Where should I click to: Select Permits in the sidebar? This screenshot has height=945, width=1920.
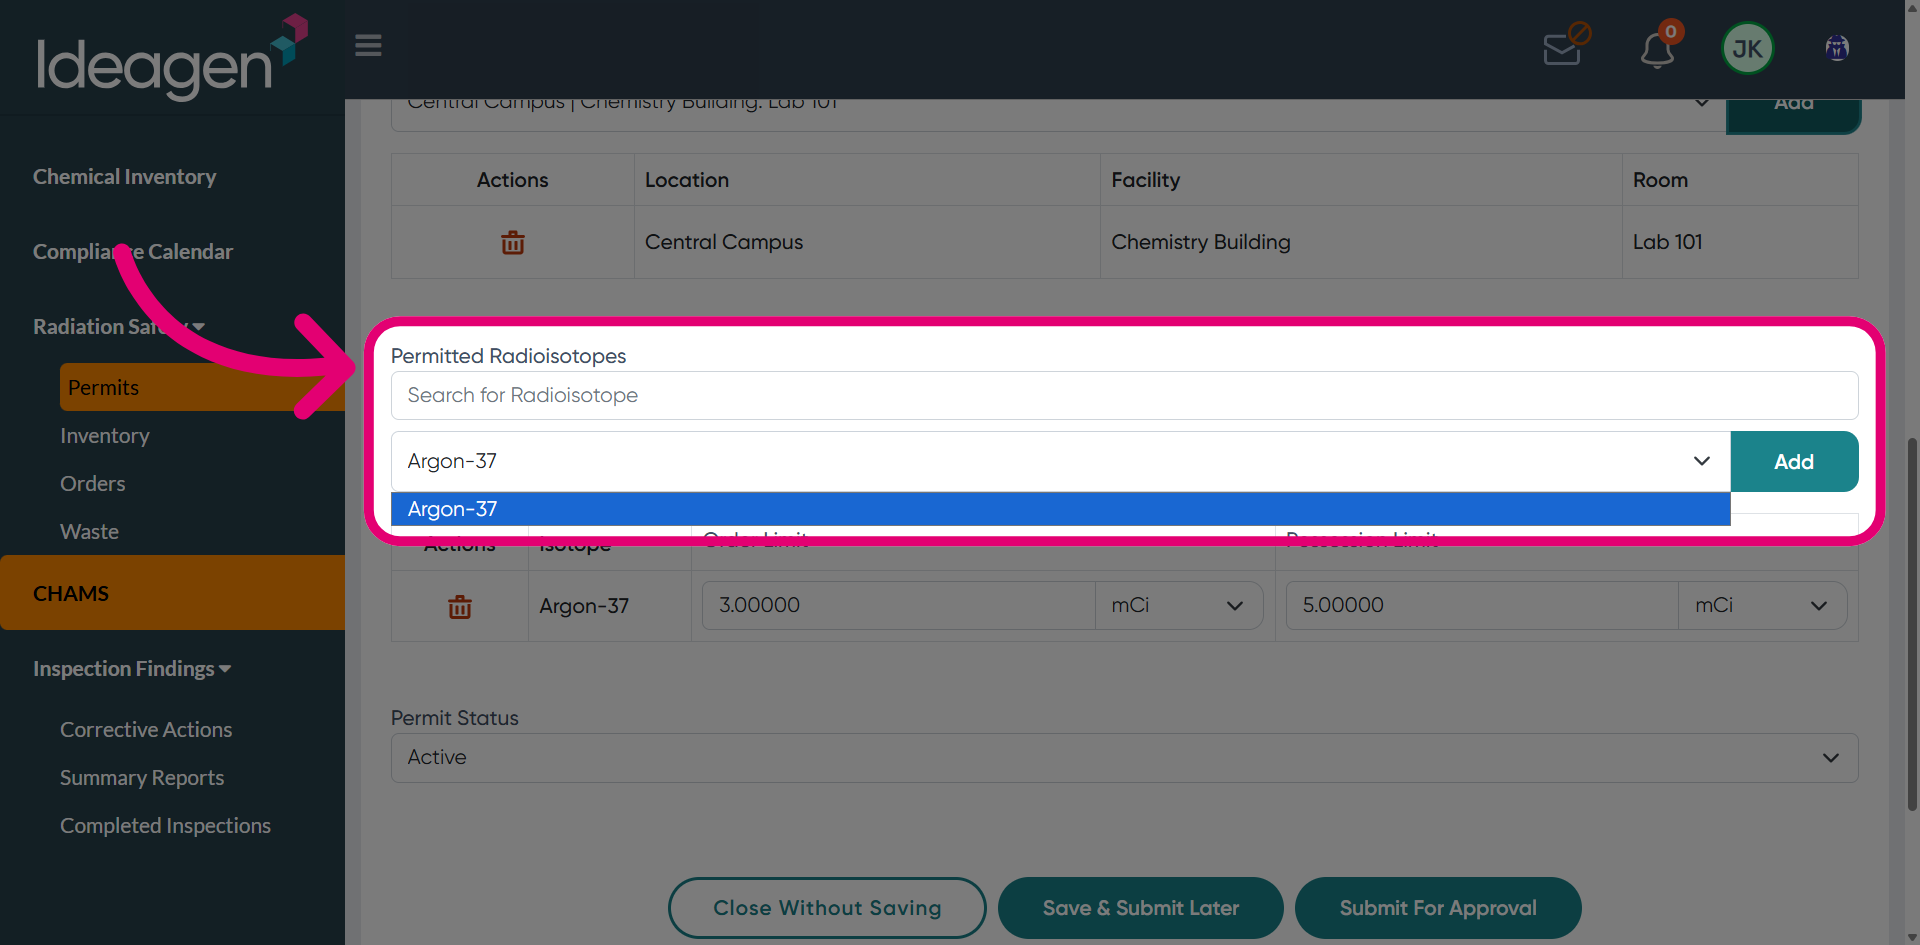202,387
